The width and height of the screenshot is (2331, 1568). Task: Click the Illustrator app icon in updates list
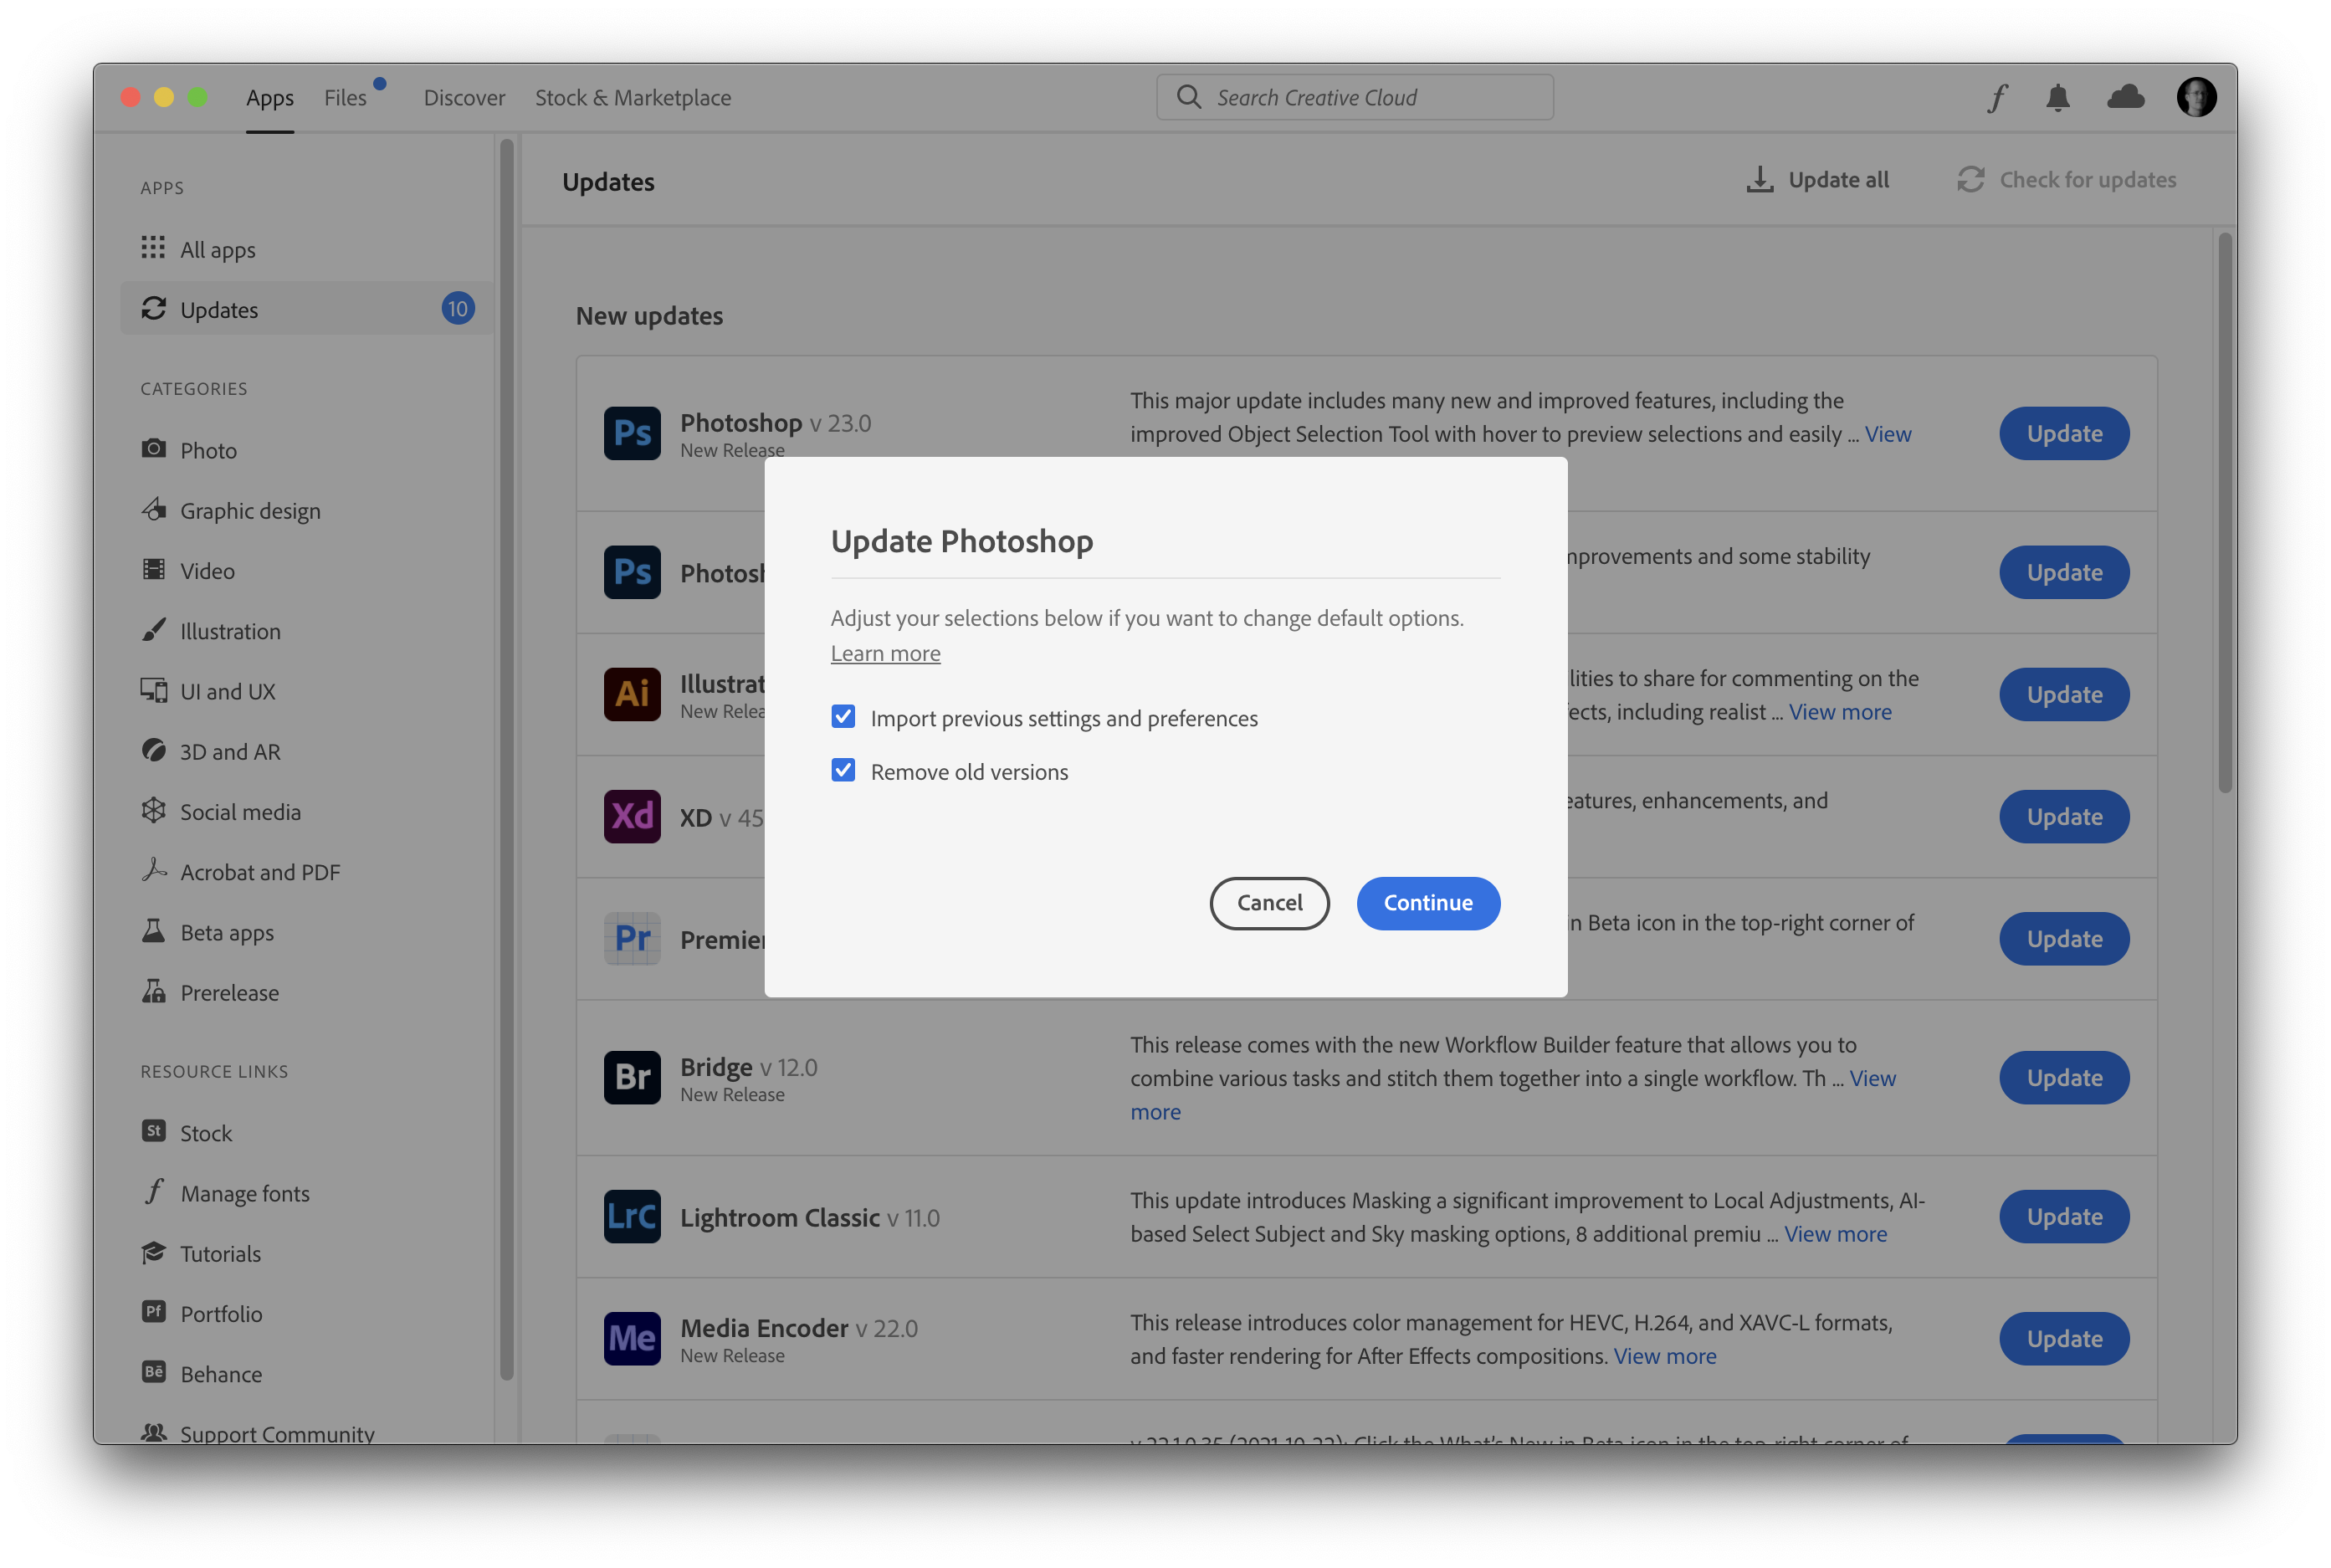pyautogui.click(x=632, y=693)
